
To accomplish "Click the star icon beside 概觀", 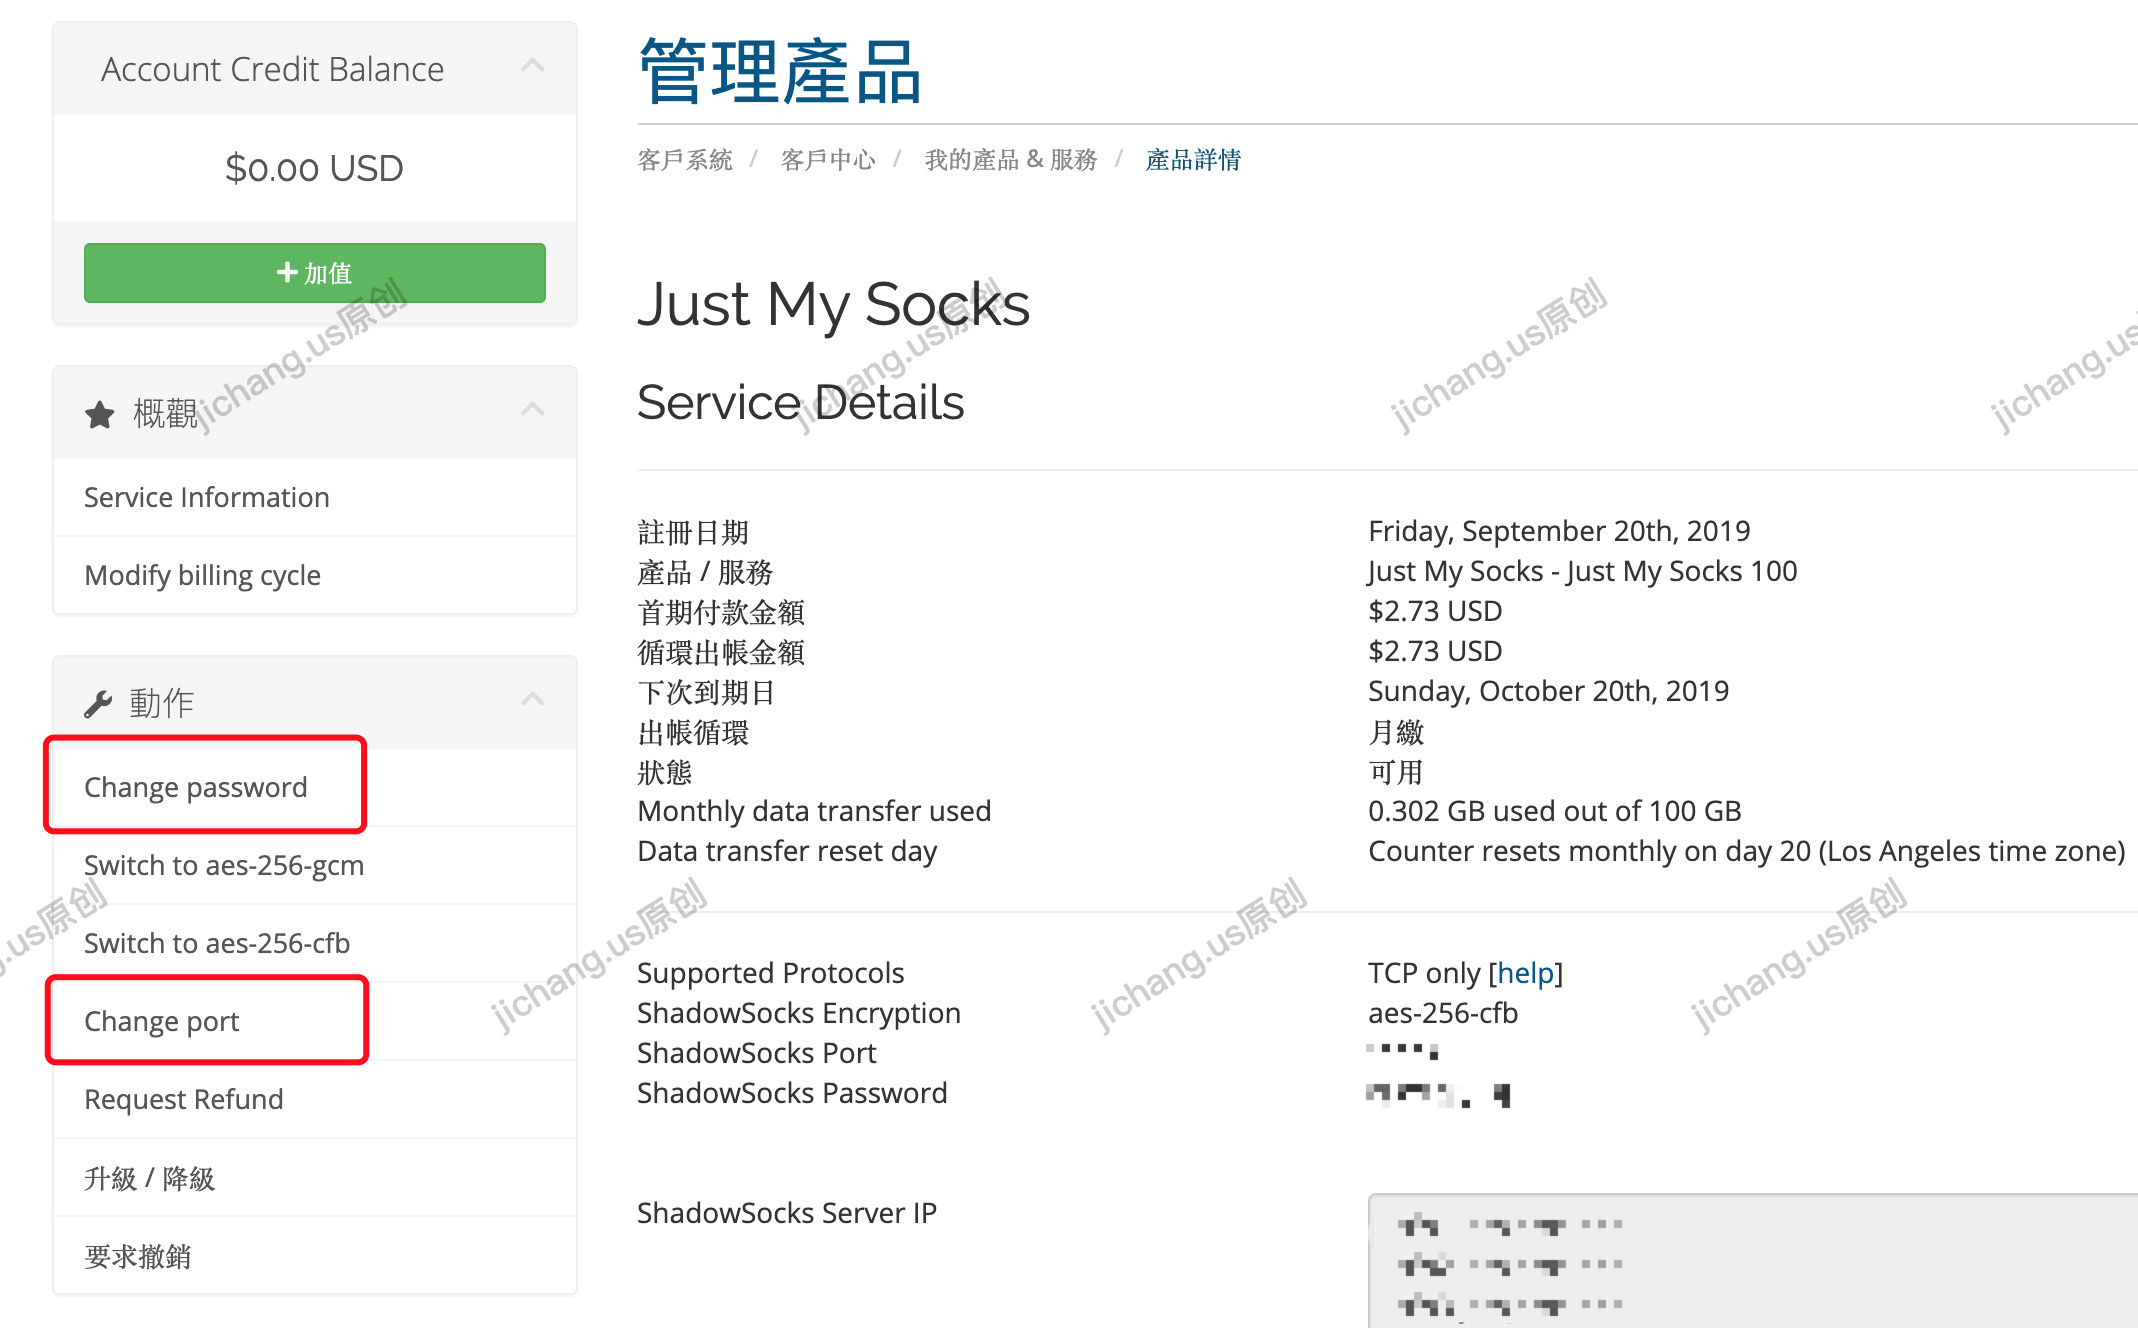I will (100, 414).
